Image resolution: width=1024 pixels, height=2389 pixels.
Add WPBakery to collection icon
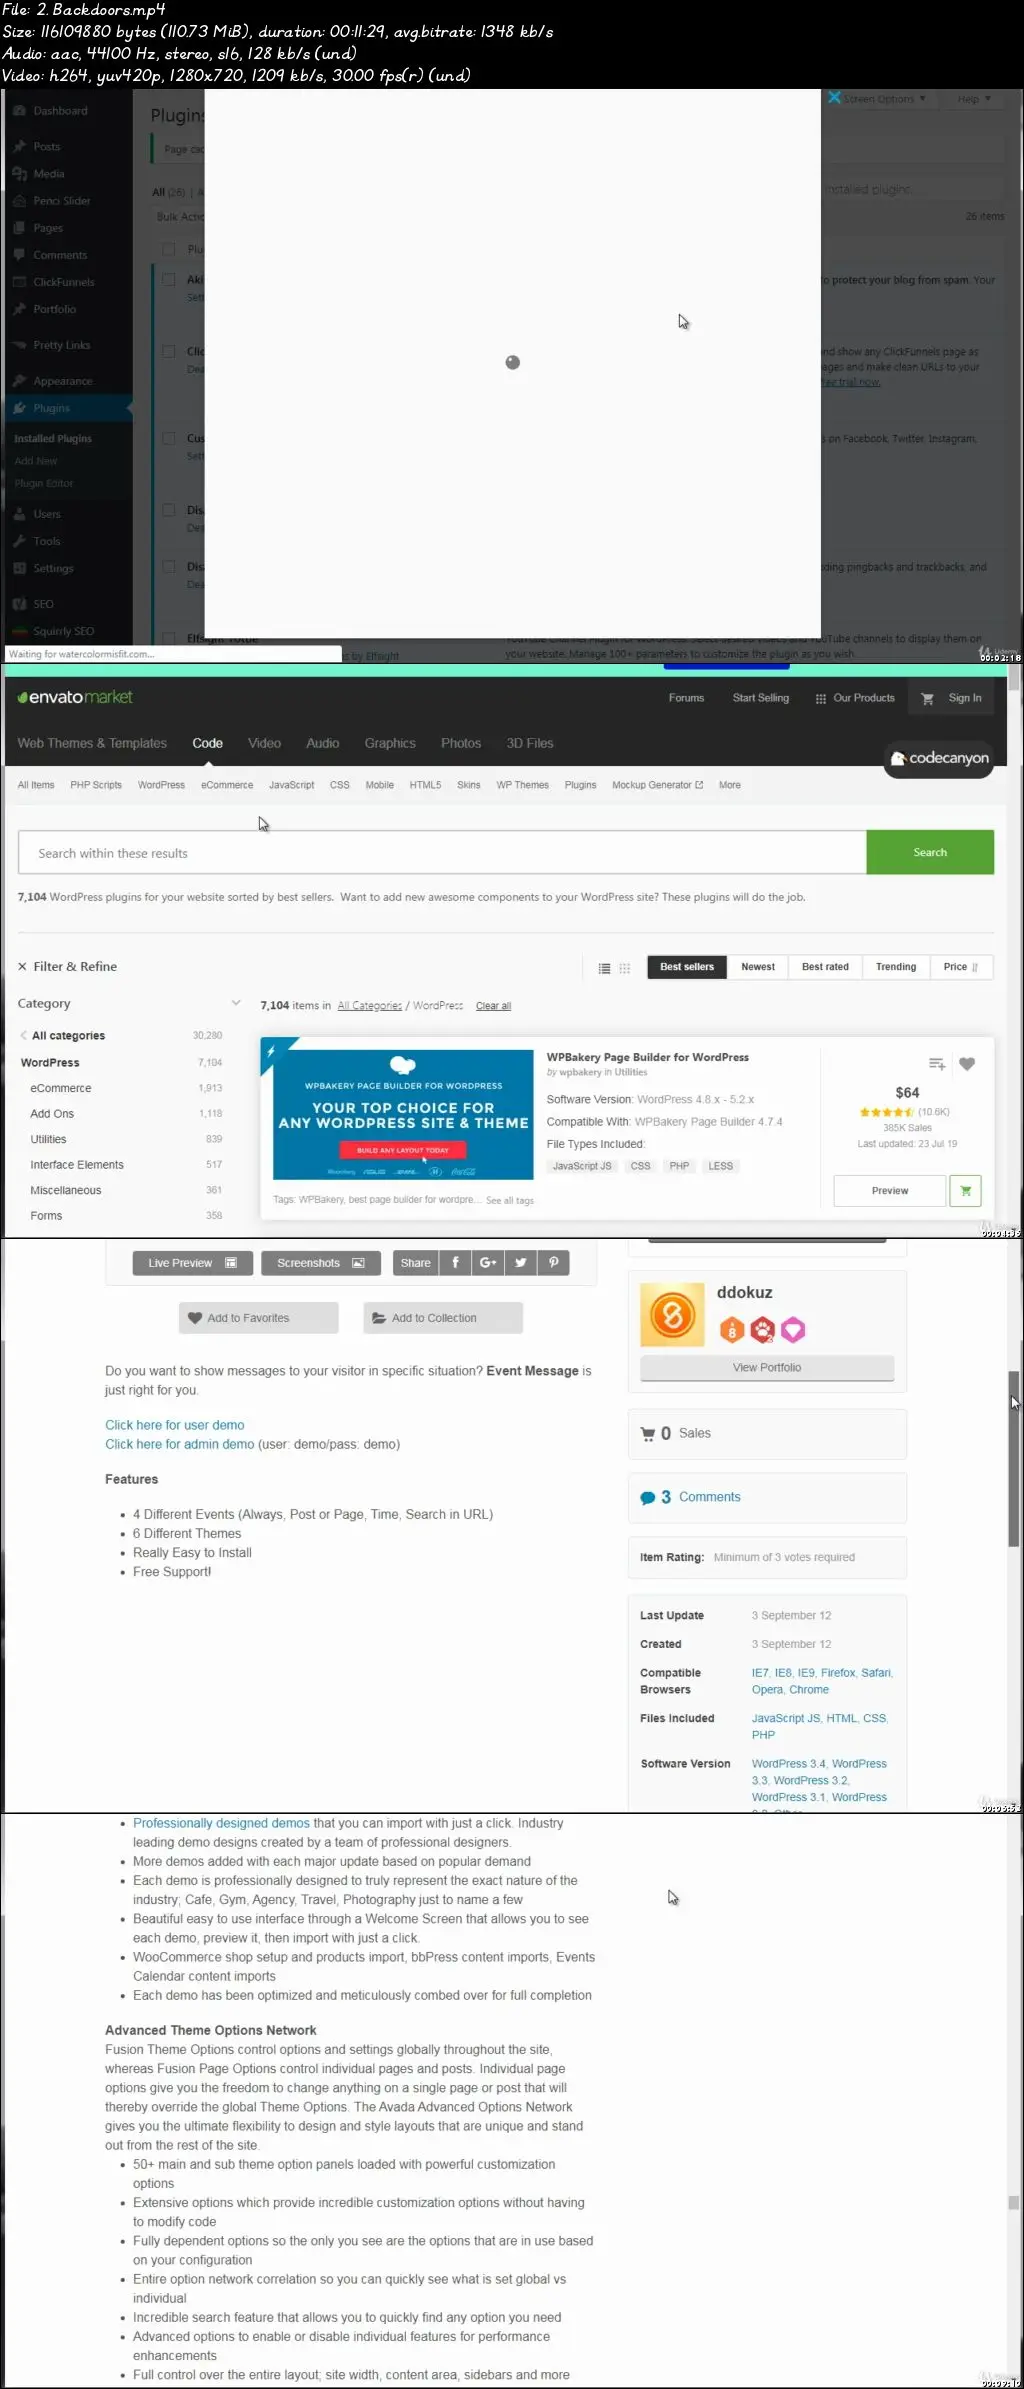point(937,1064)
